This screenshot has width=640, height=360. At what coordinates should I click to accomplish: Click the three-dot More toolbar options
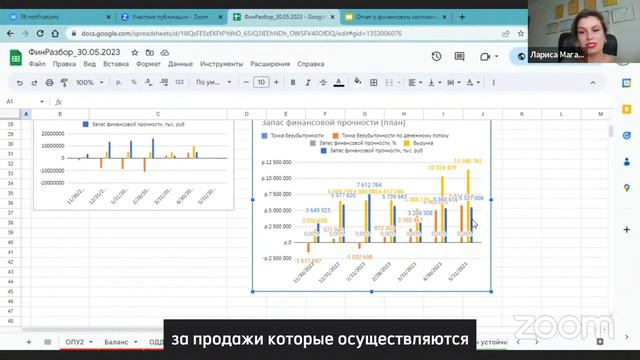point(493,82)
